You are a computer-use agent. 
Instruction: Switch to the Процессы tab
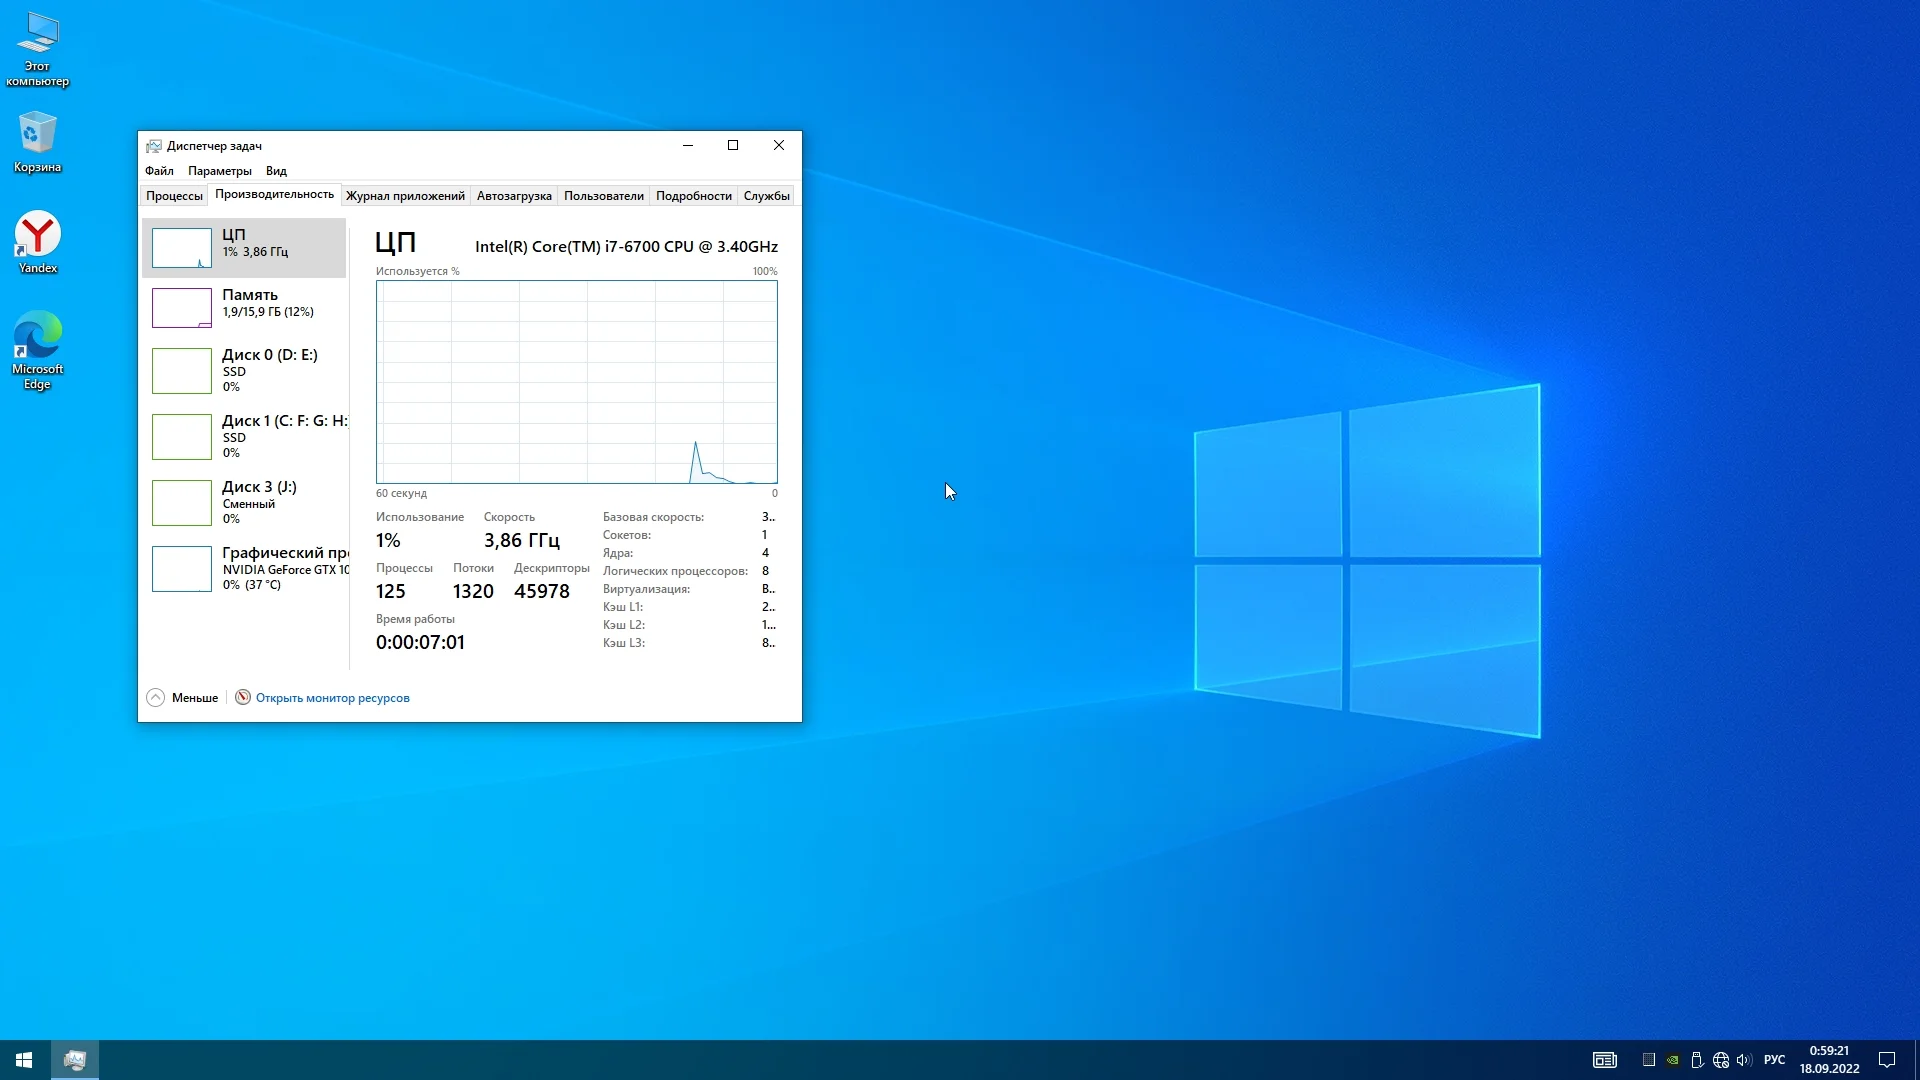[174, 196]
